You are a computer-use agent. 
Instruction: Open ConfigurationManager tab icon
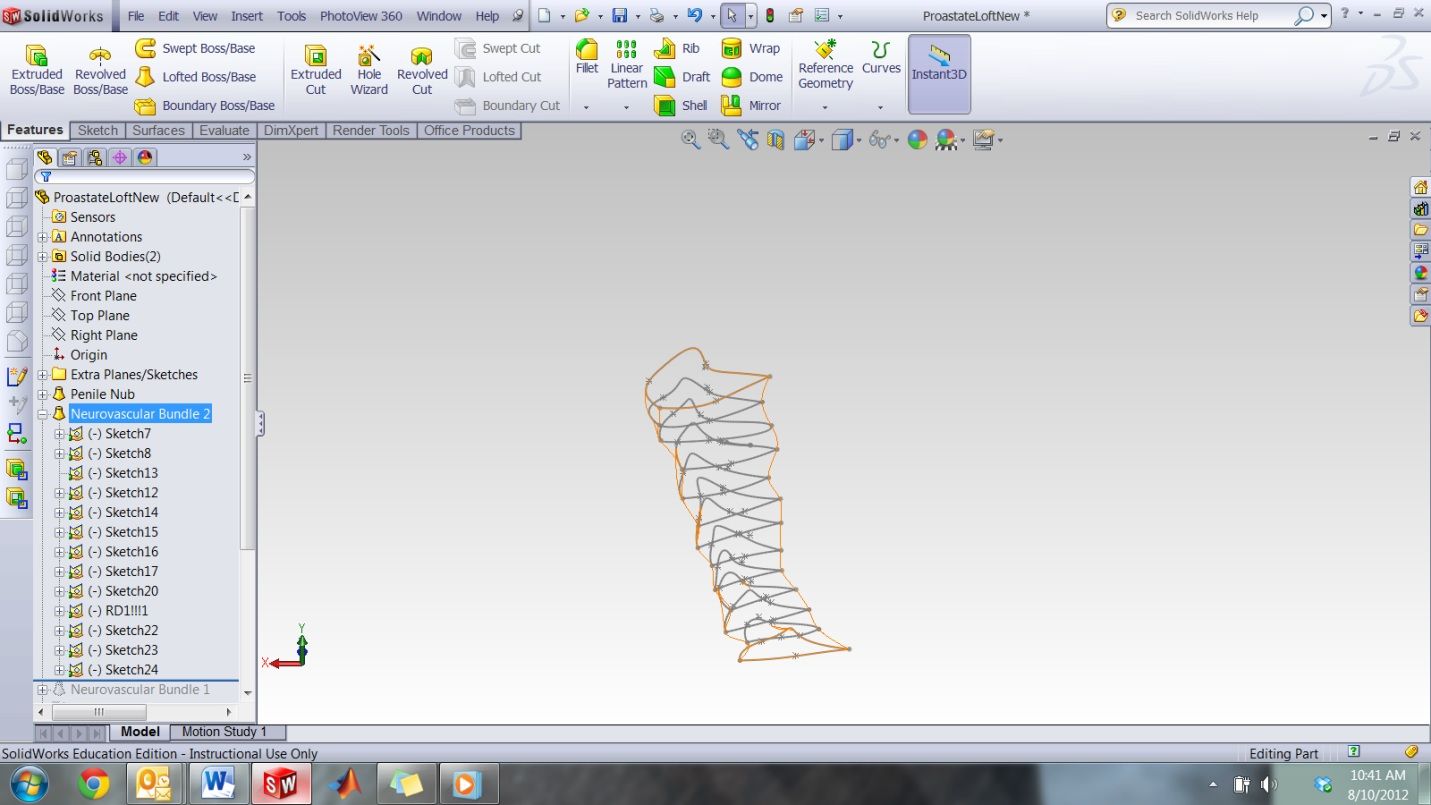pos(95,157)
